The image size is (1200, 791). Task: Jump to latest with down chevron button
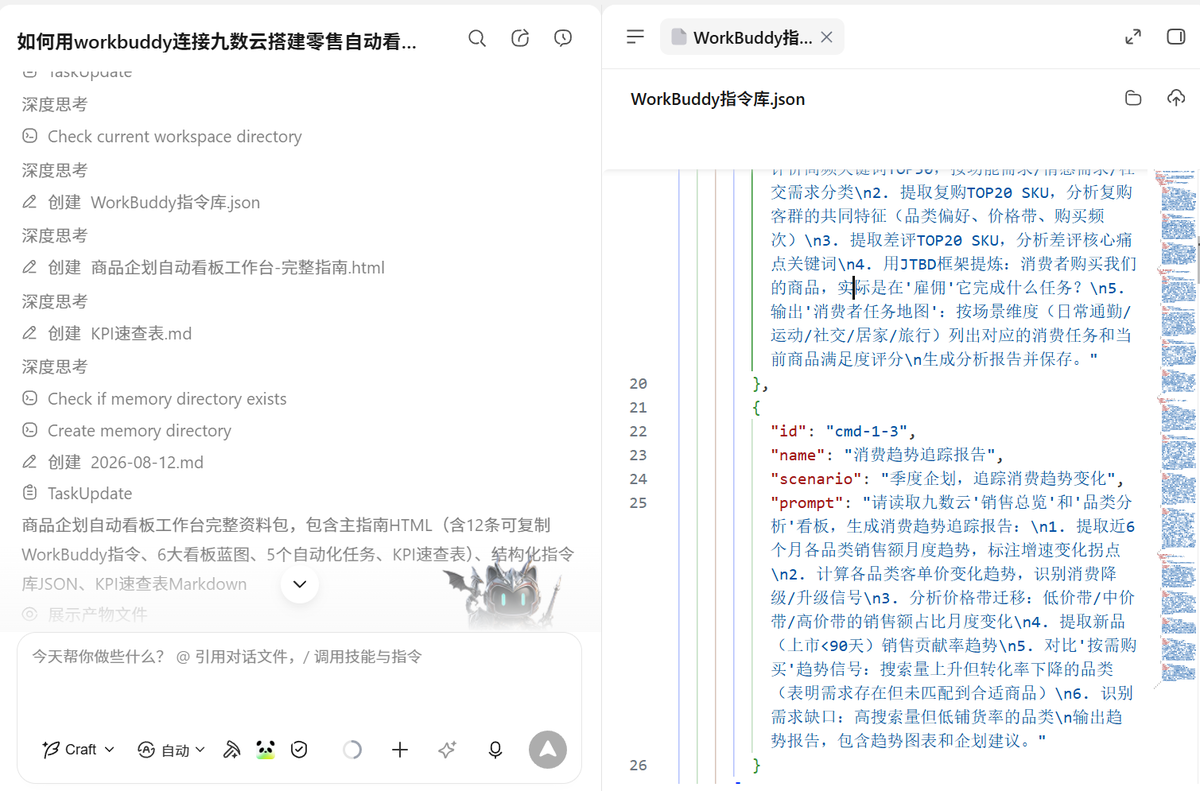click(300, 584)
